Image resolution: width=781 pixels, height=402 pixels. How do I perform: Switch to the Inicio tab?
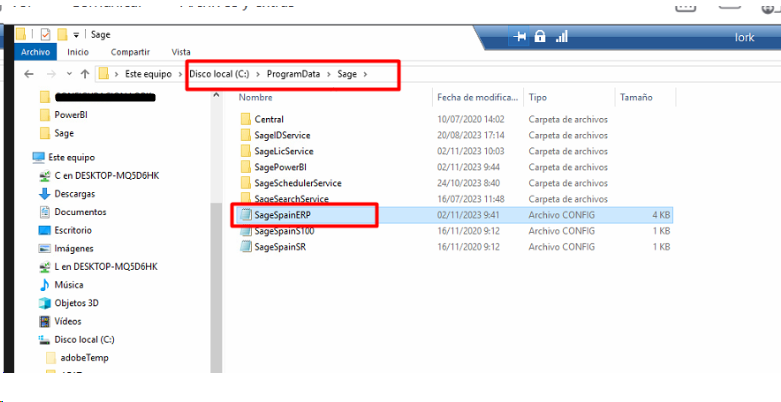[x=78, y=52]
